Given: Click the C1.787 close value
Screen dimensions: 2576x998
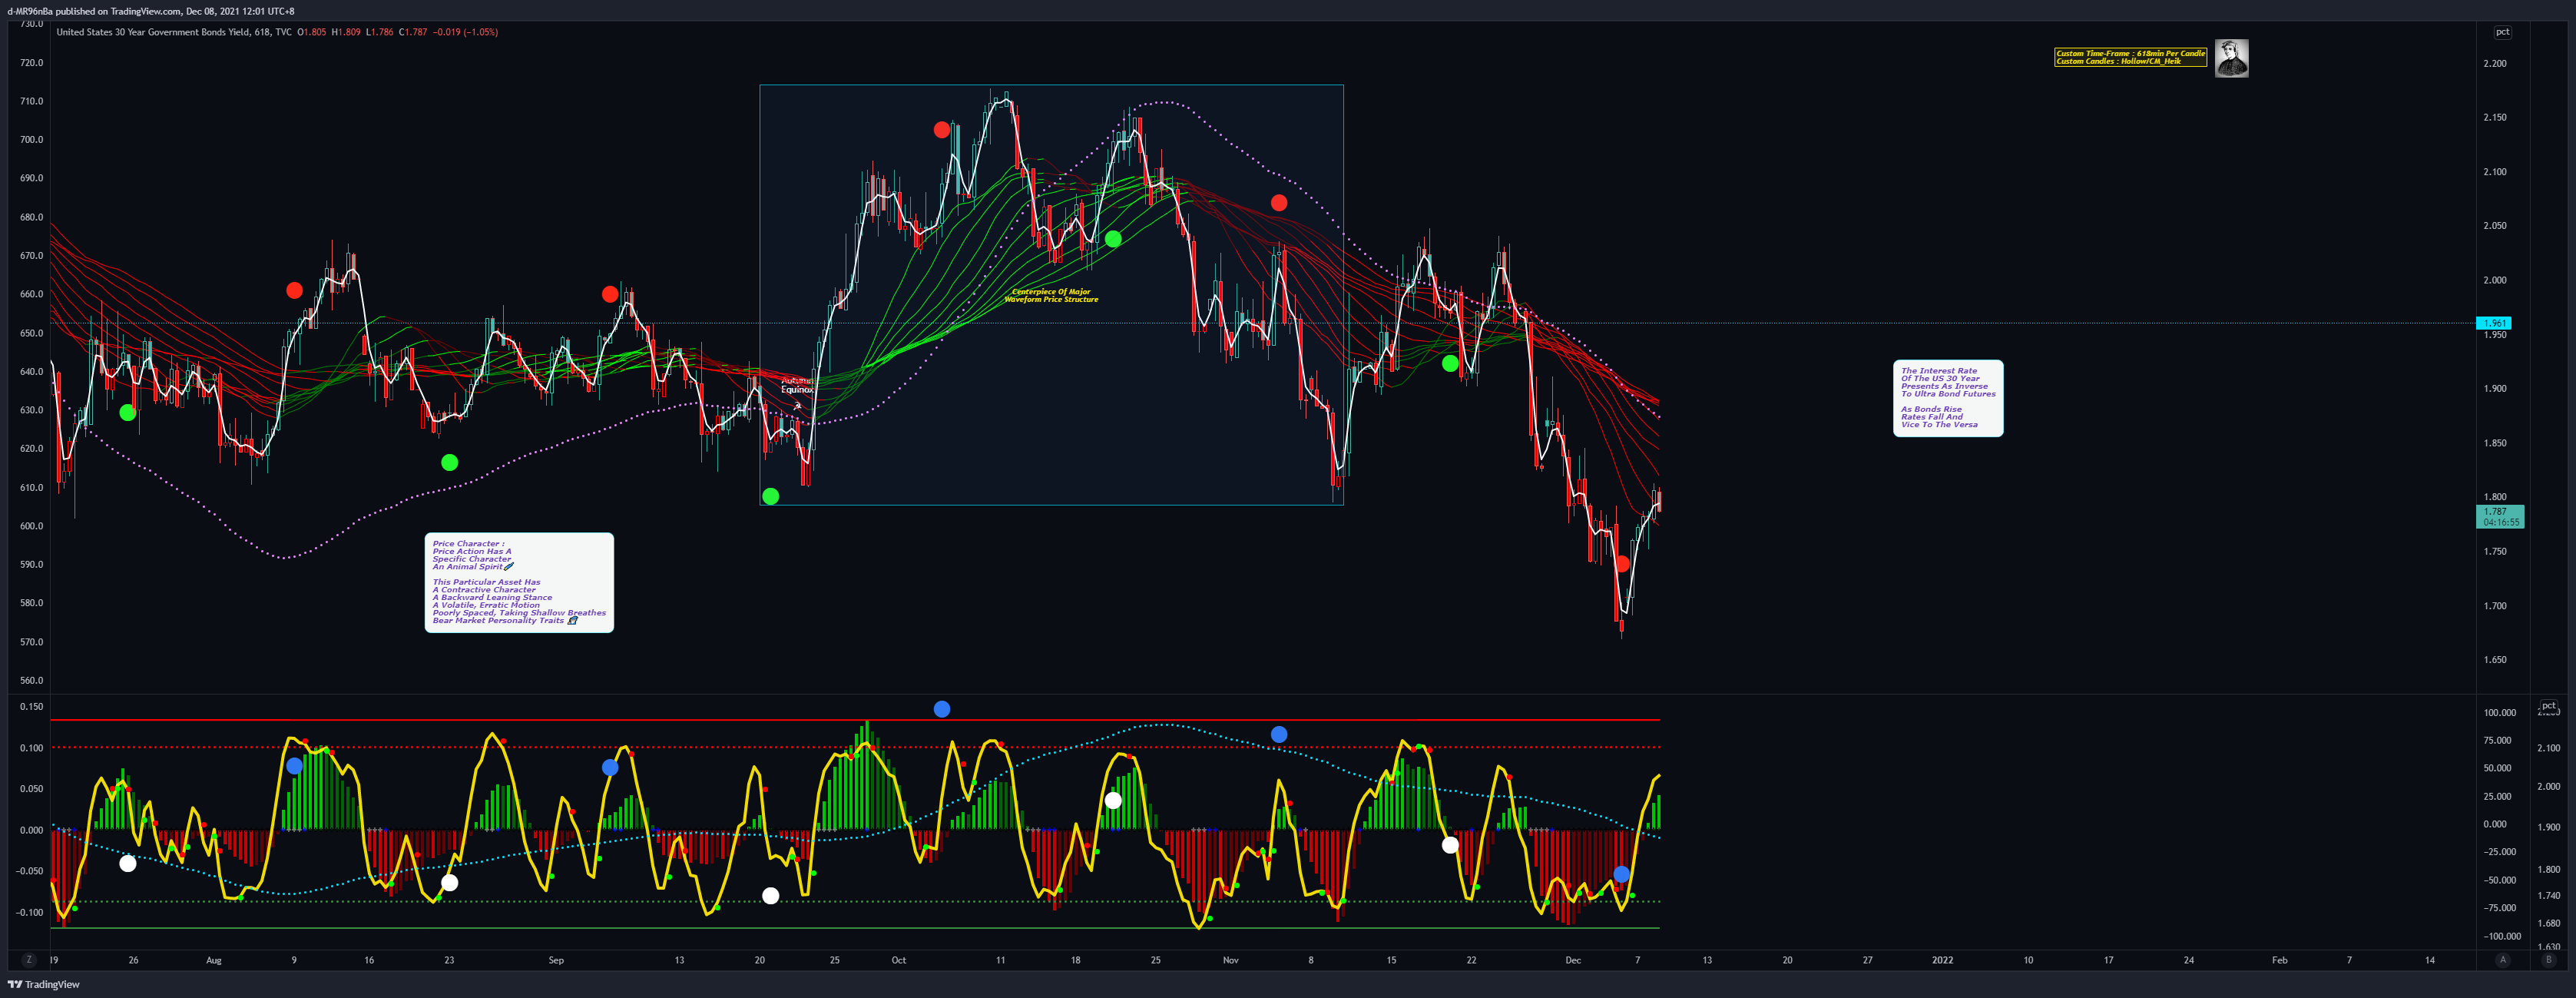Looking at the screenshot, I should point(413,32).
